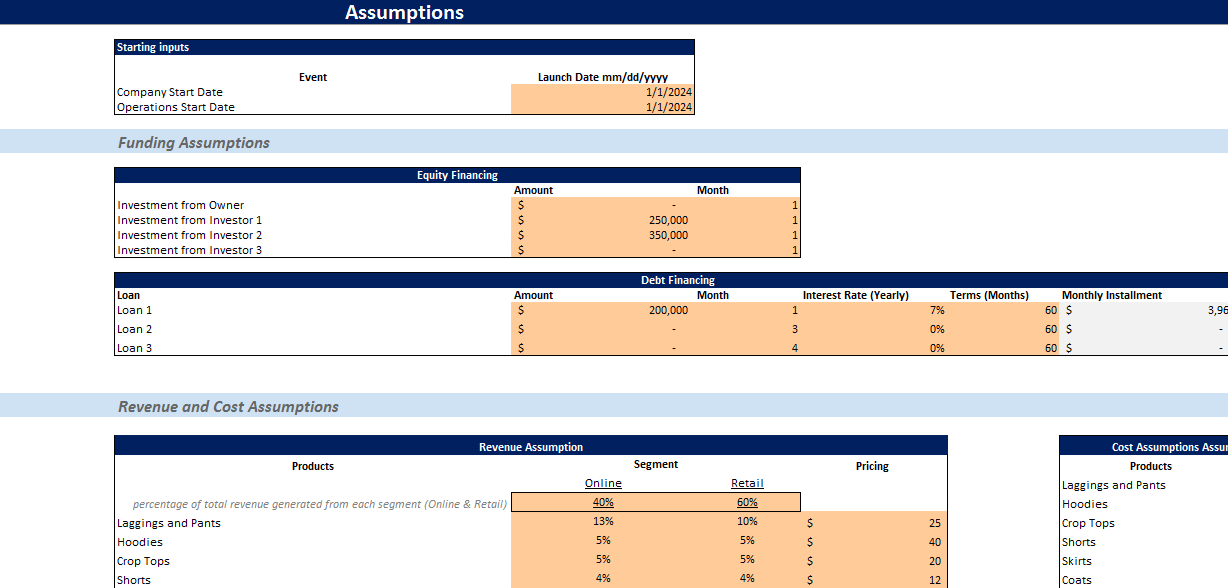This screenshot has width=1228, height=588.
Task: Open the Retail segment link
Action: click(x=747, y=483)
